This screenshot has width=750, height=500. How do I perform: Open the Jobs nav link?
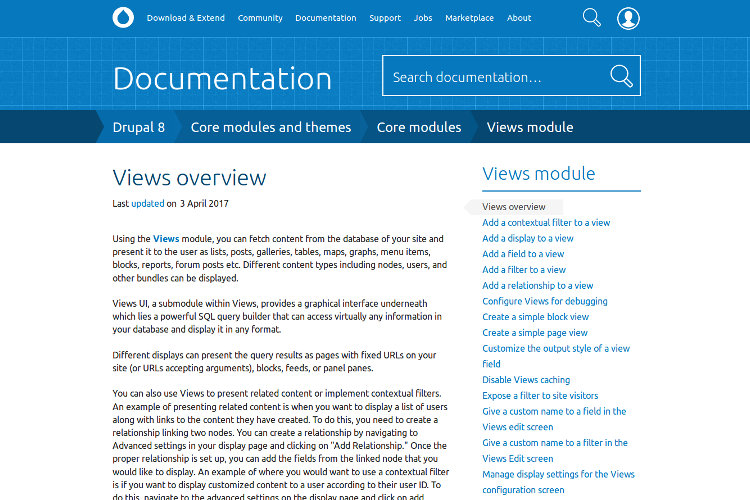click(x=423, y=18)
